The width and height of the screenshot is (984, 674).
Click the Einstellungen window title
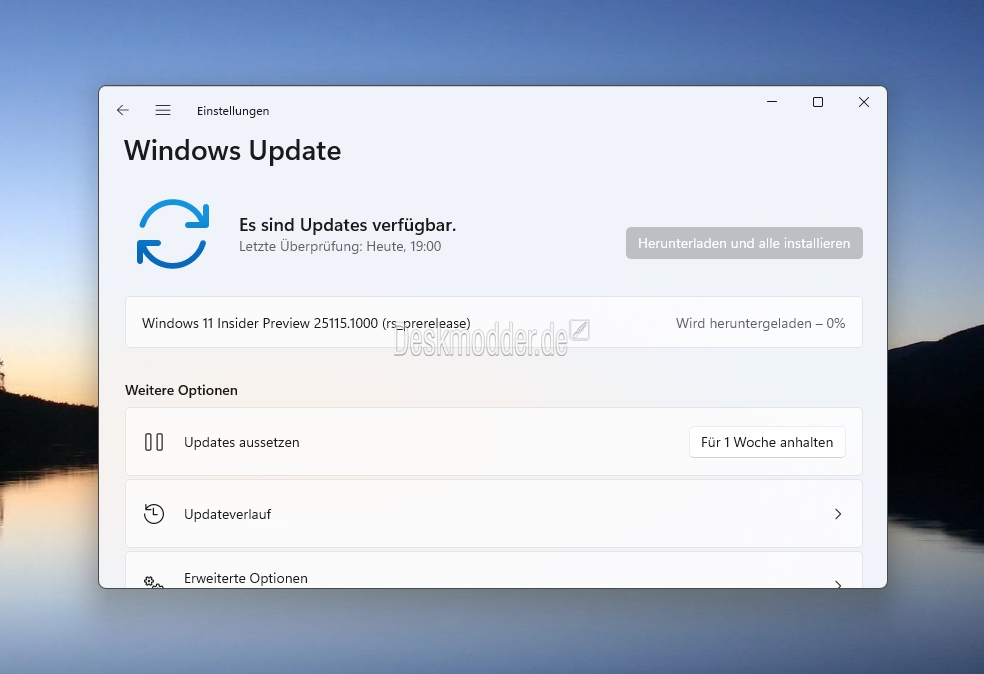click(233, 110)
